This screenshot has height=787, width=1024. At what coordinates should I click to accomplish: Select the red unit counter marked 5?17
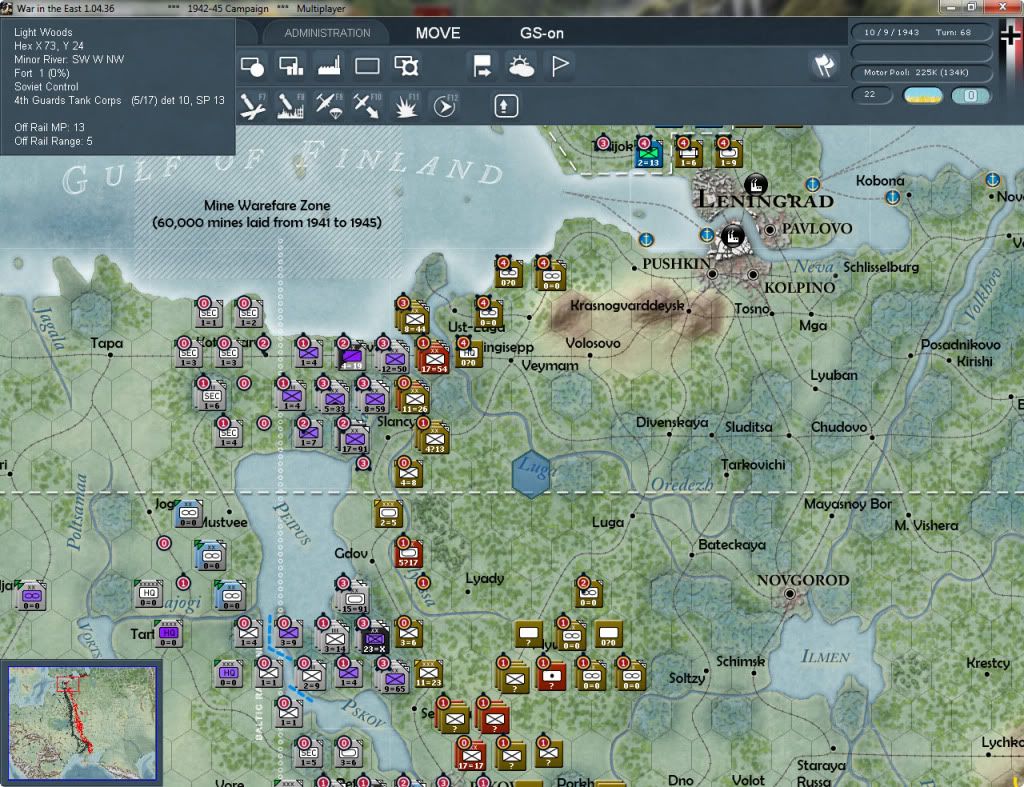point(409,554)
